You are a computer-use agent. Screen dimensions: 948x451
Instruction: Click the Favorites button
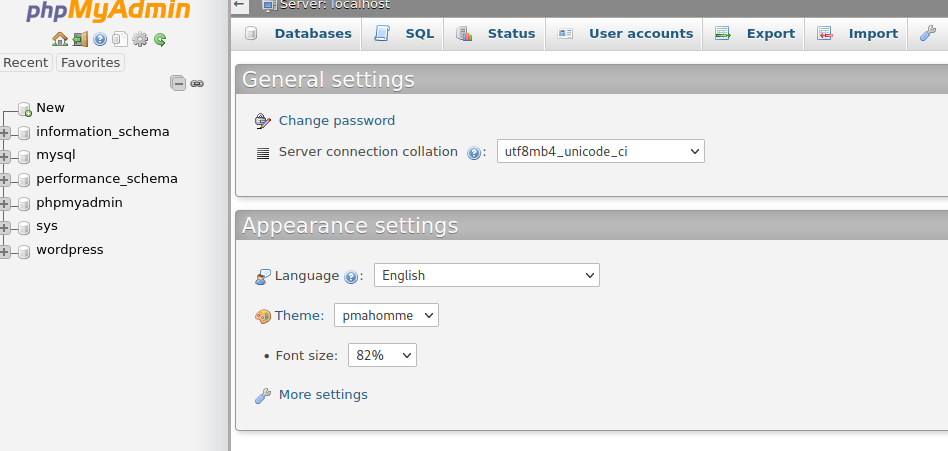91,62
